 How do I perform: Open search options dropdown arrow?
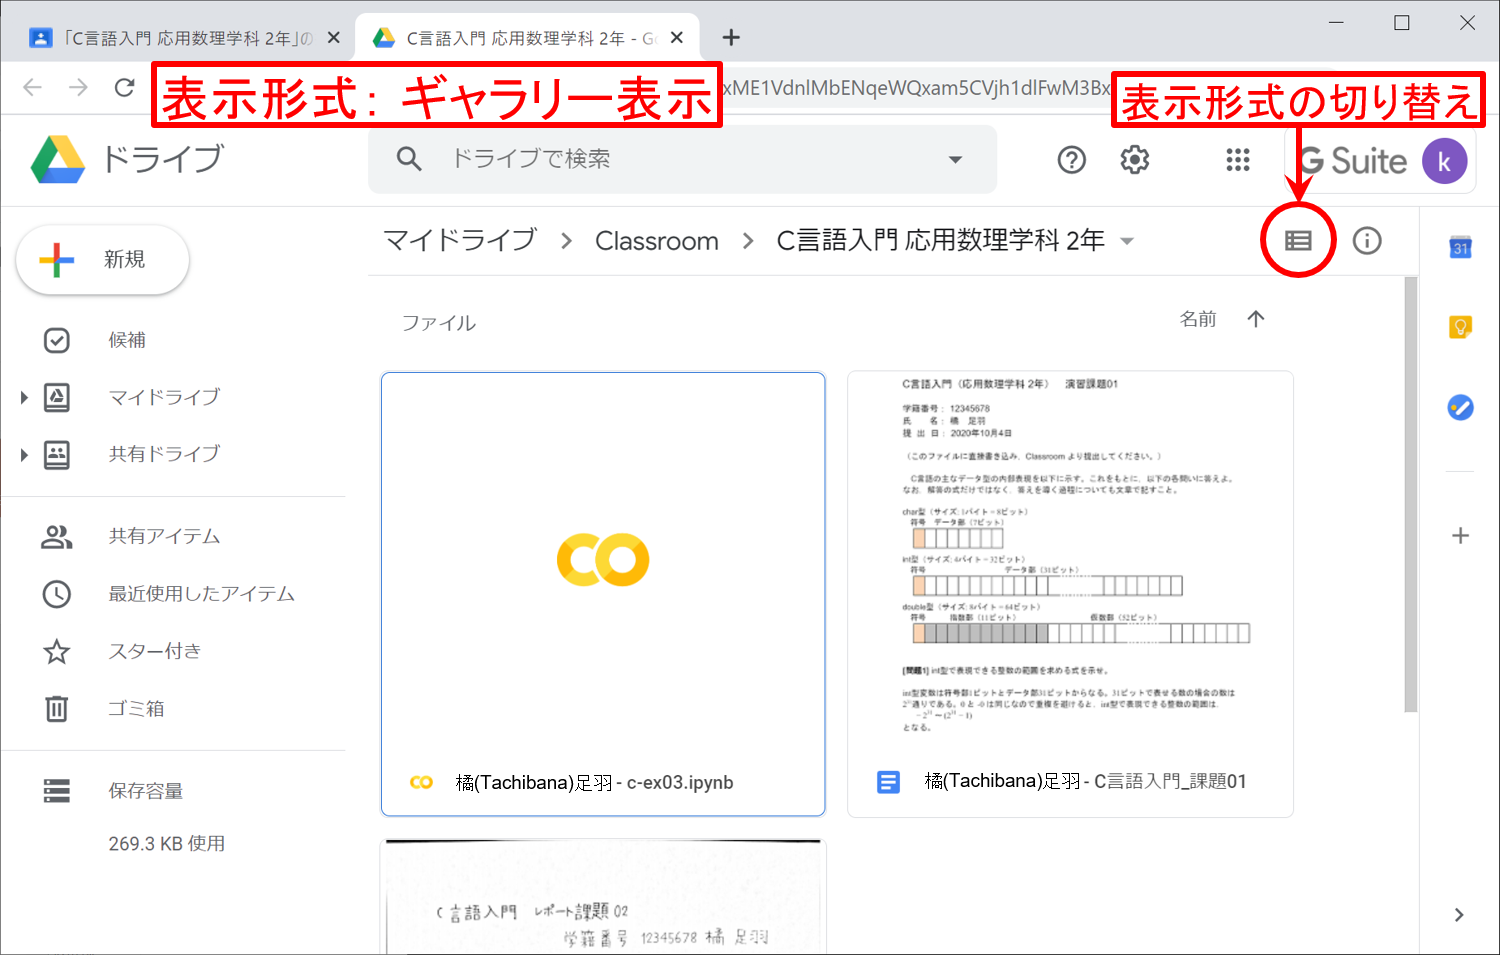point(955,159)
